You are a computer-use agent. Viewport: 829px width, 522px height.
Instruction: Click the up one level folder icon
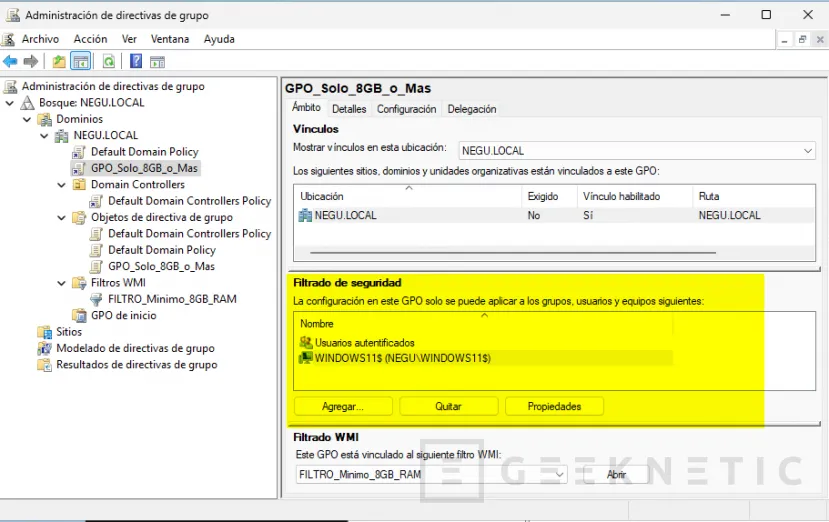59,61
